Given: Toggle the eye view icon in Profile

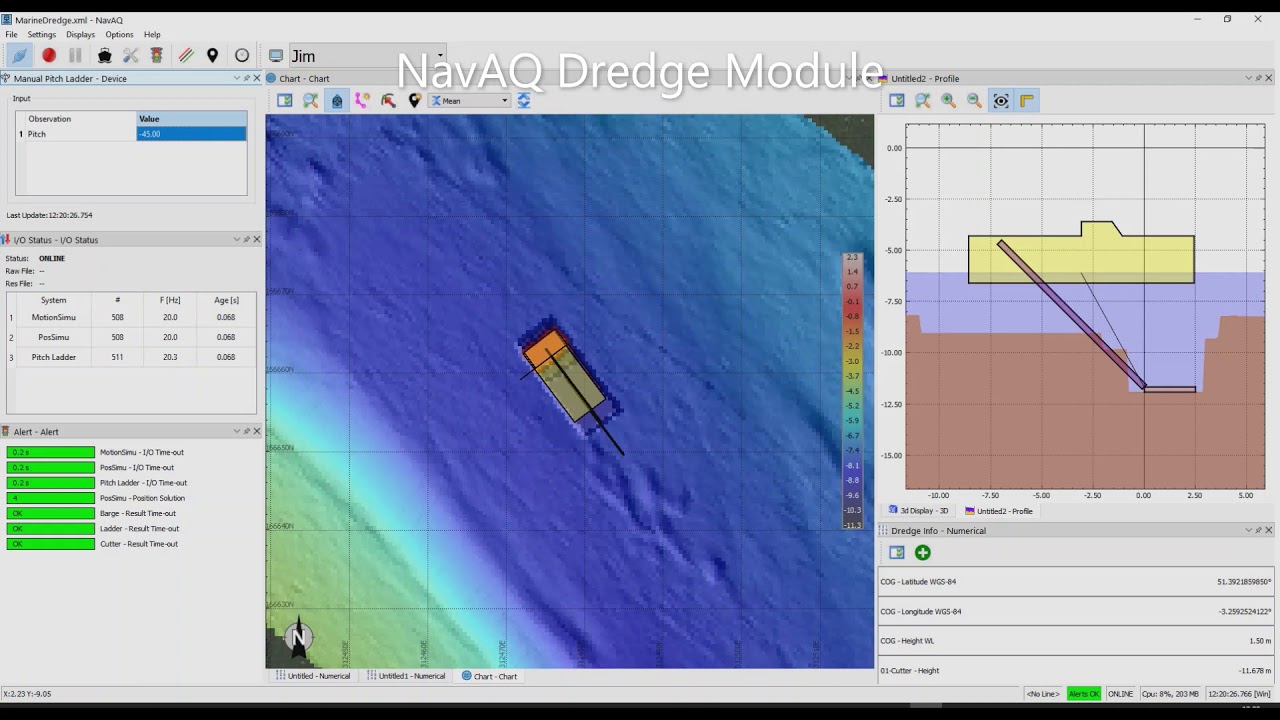Looking at the screenshot, I should point(1000,101).
